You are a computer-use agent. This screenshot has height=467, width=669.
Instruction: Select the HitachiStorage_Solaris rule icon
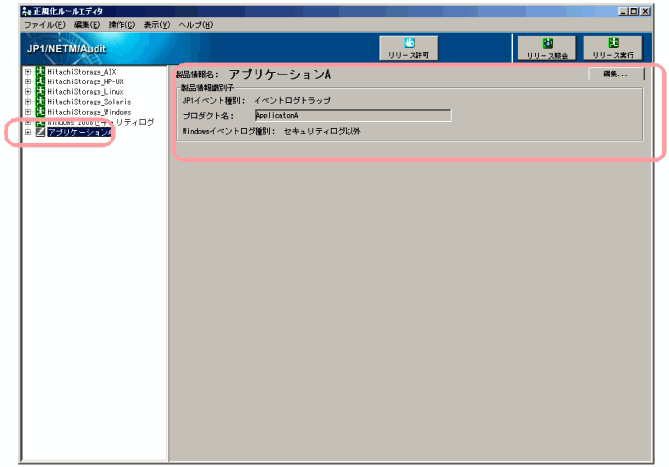pyautogui.click(x=40, y=102)
